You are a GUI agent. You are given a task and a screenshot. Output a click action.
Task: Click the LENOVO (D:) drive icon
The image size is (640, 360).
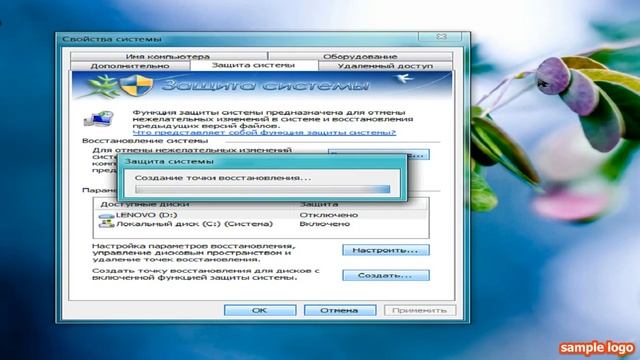click(107, 215)
